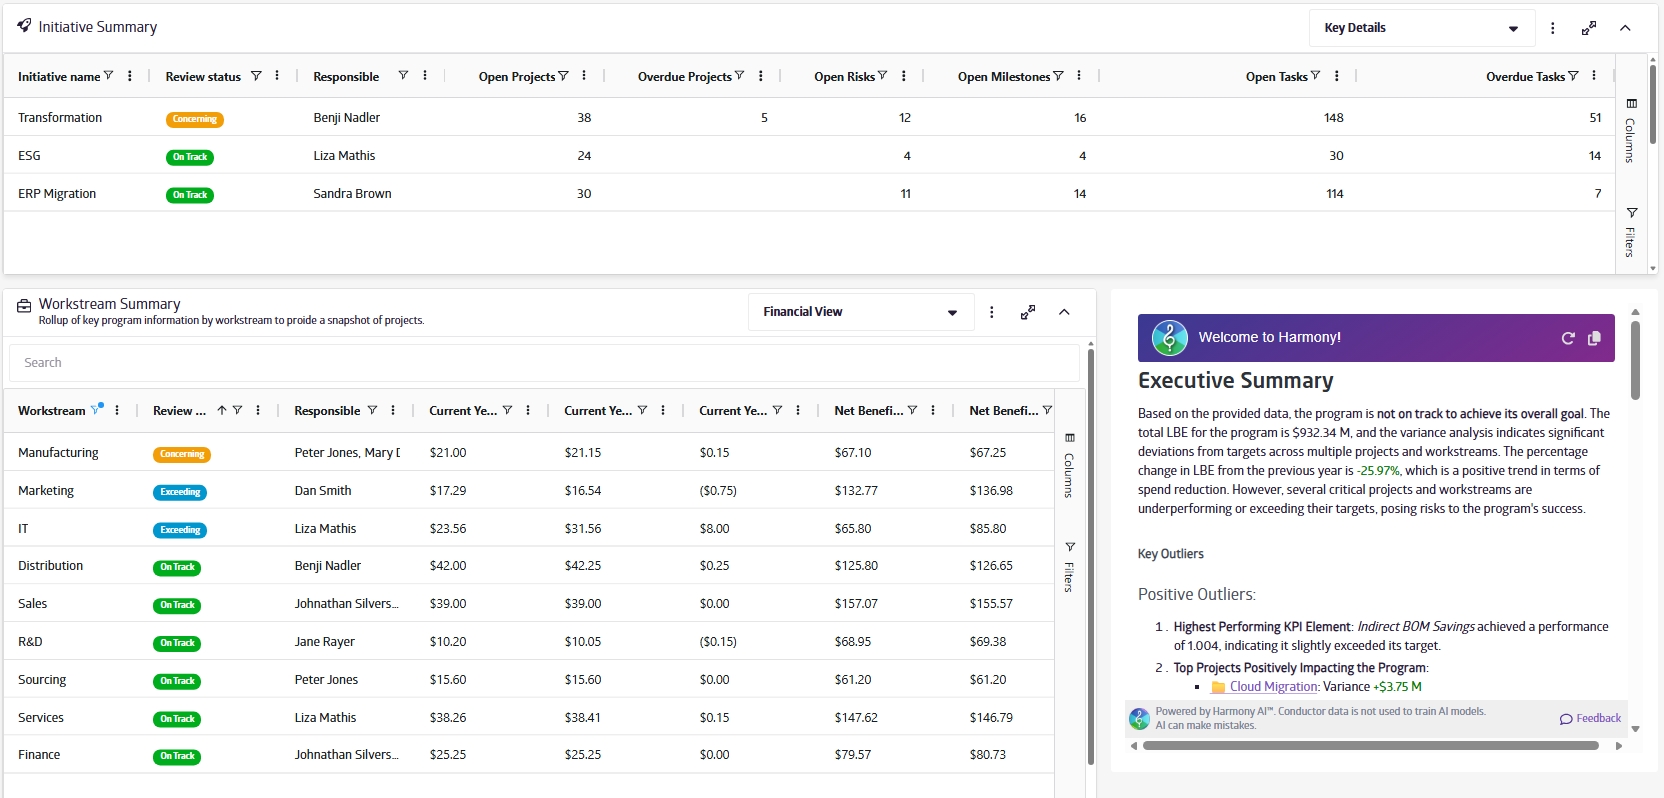Screen dimensions: 1664x798
Task: Collapse the Initiative Summary panel
Action: click(x=1625, y=28)
